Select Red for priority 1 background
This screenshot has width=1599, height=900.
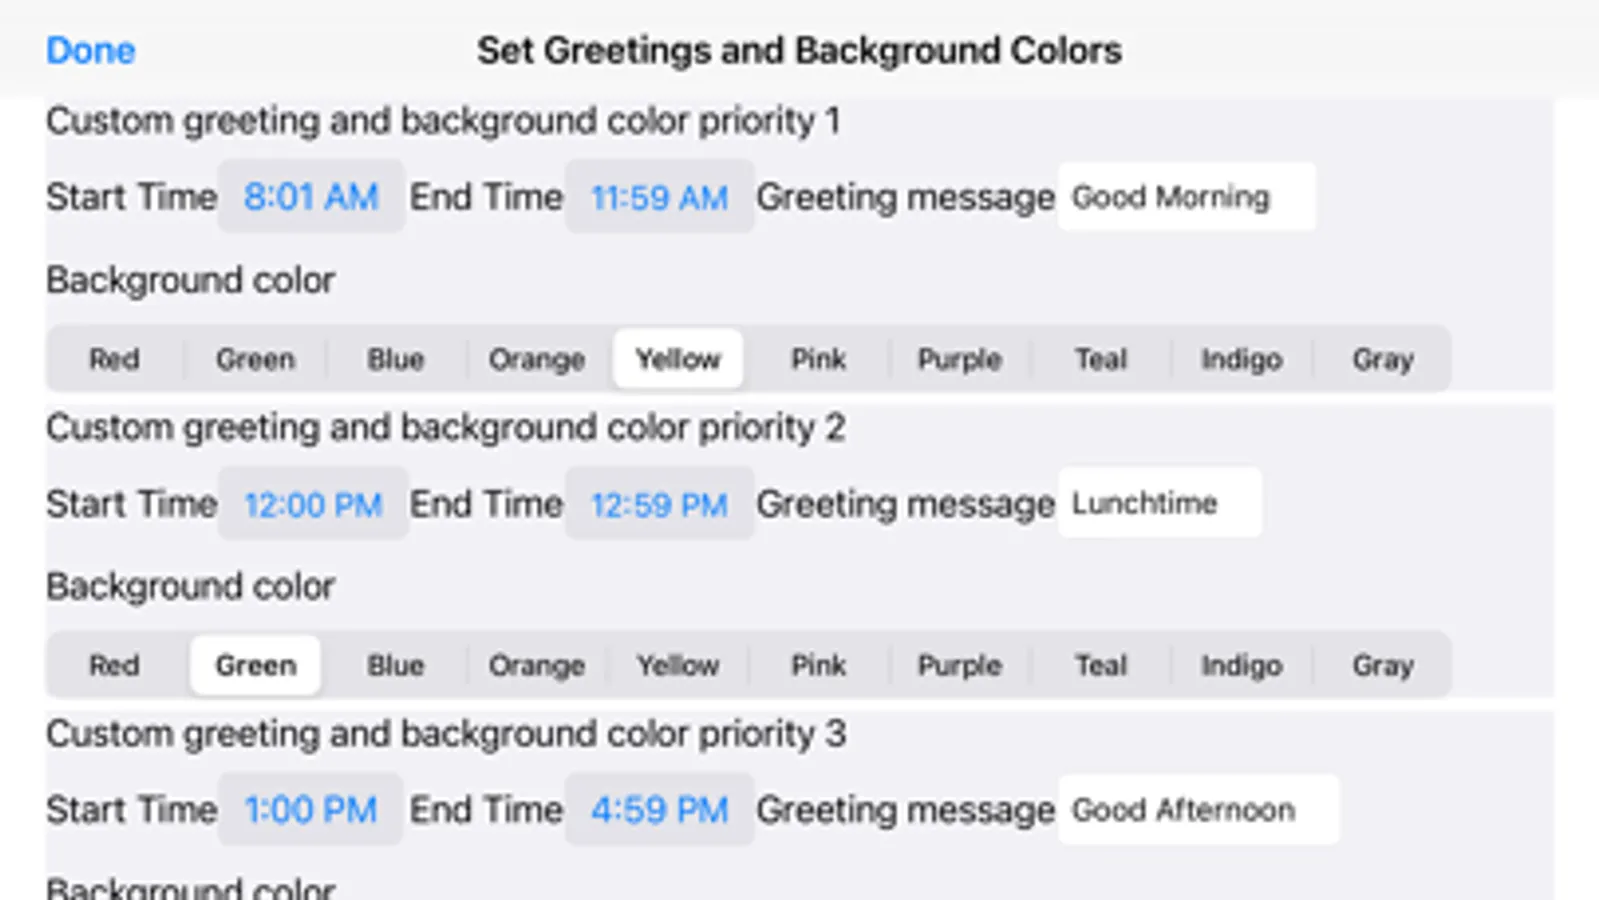click(114, 359)
